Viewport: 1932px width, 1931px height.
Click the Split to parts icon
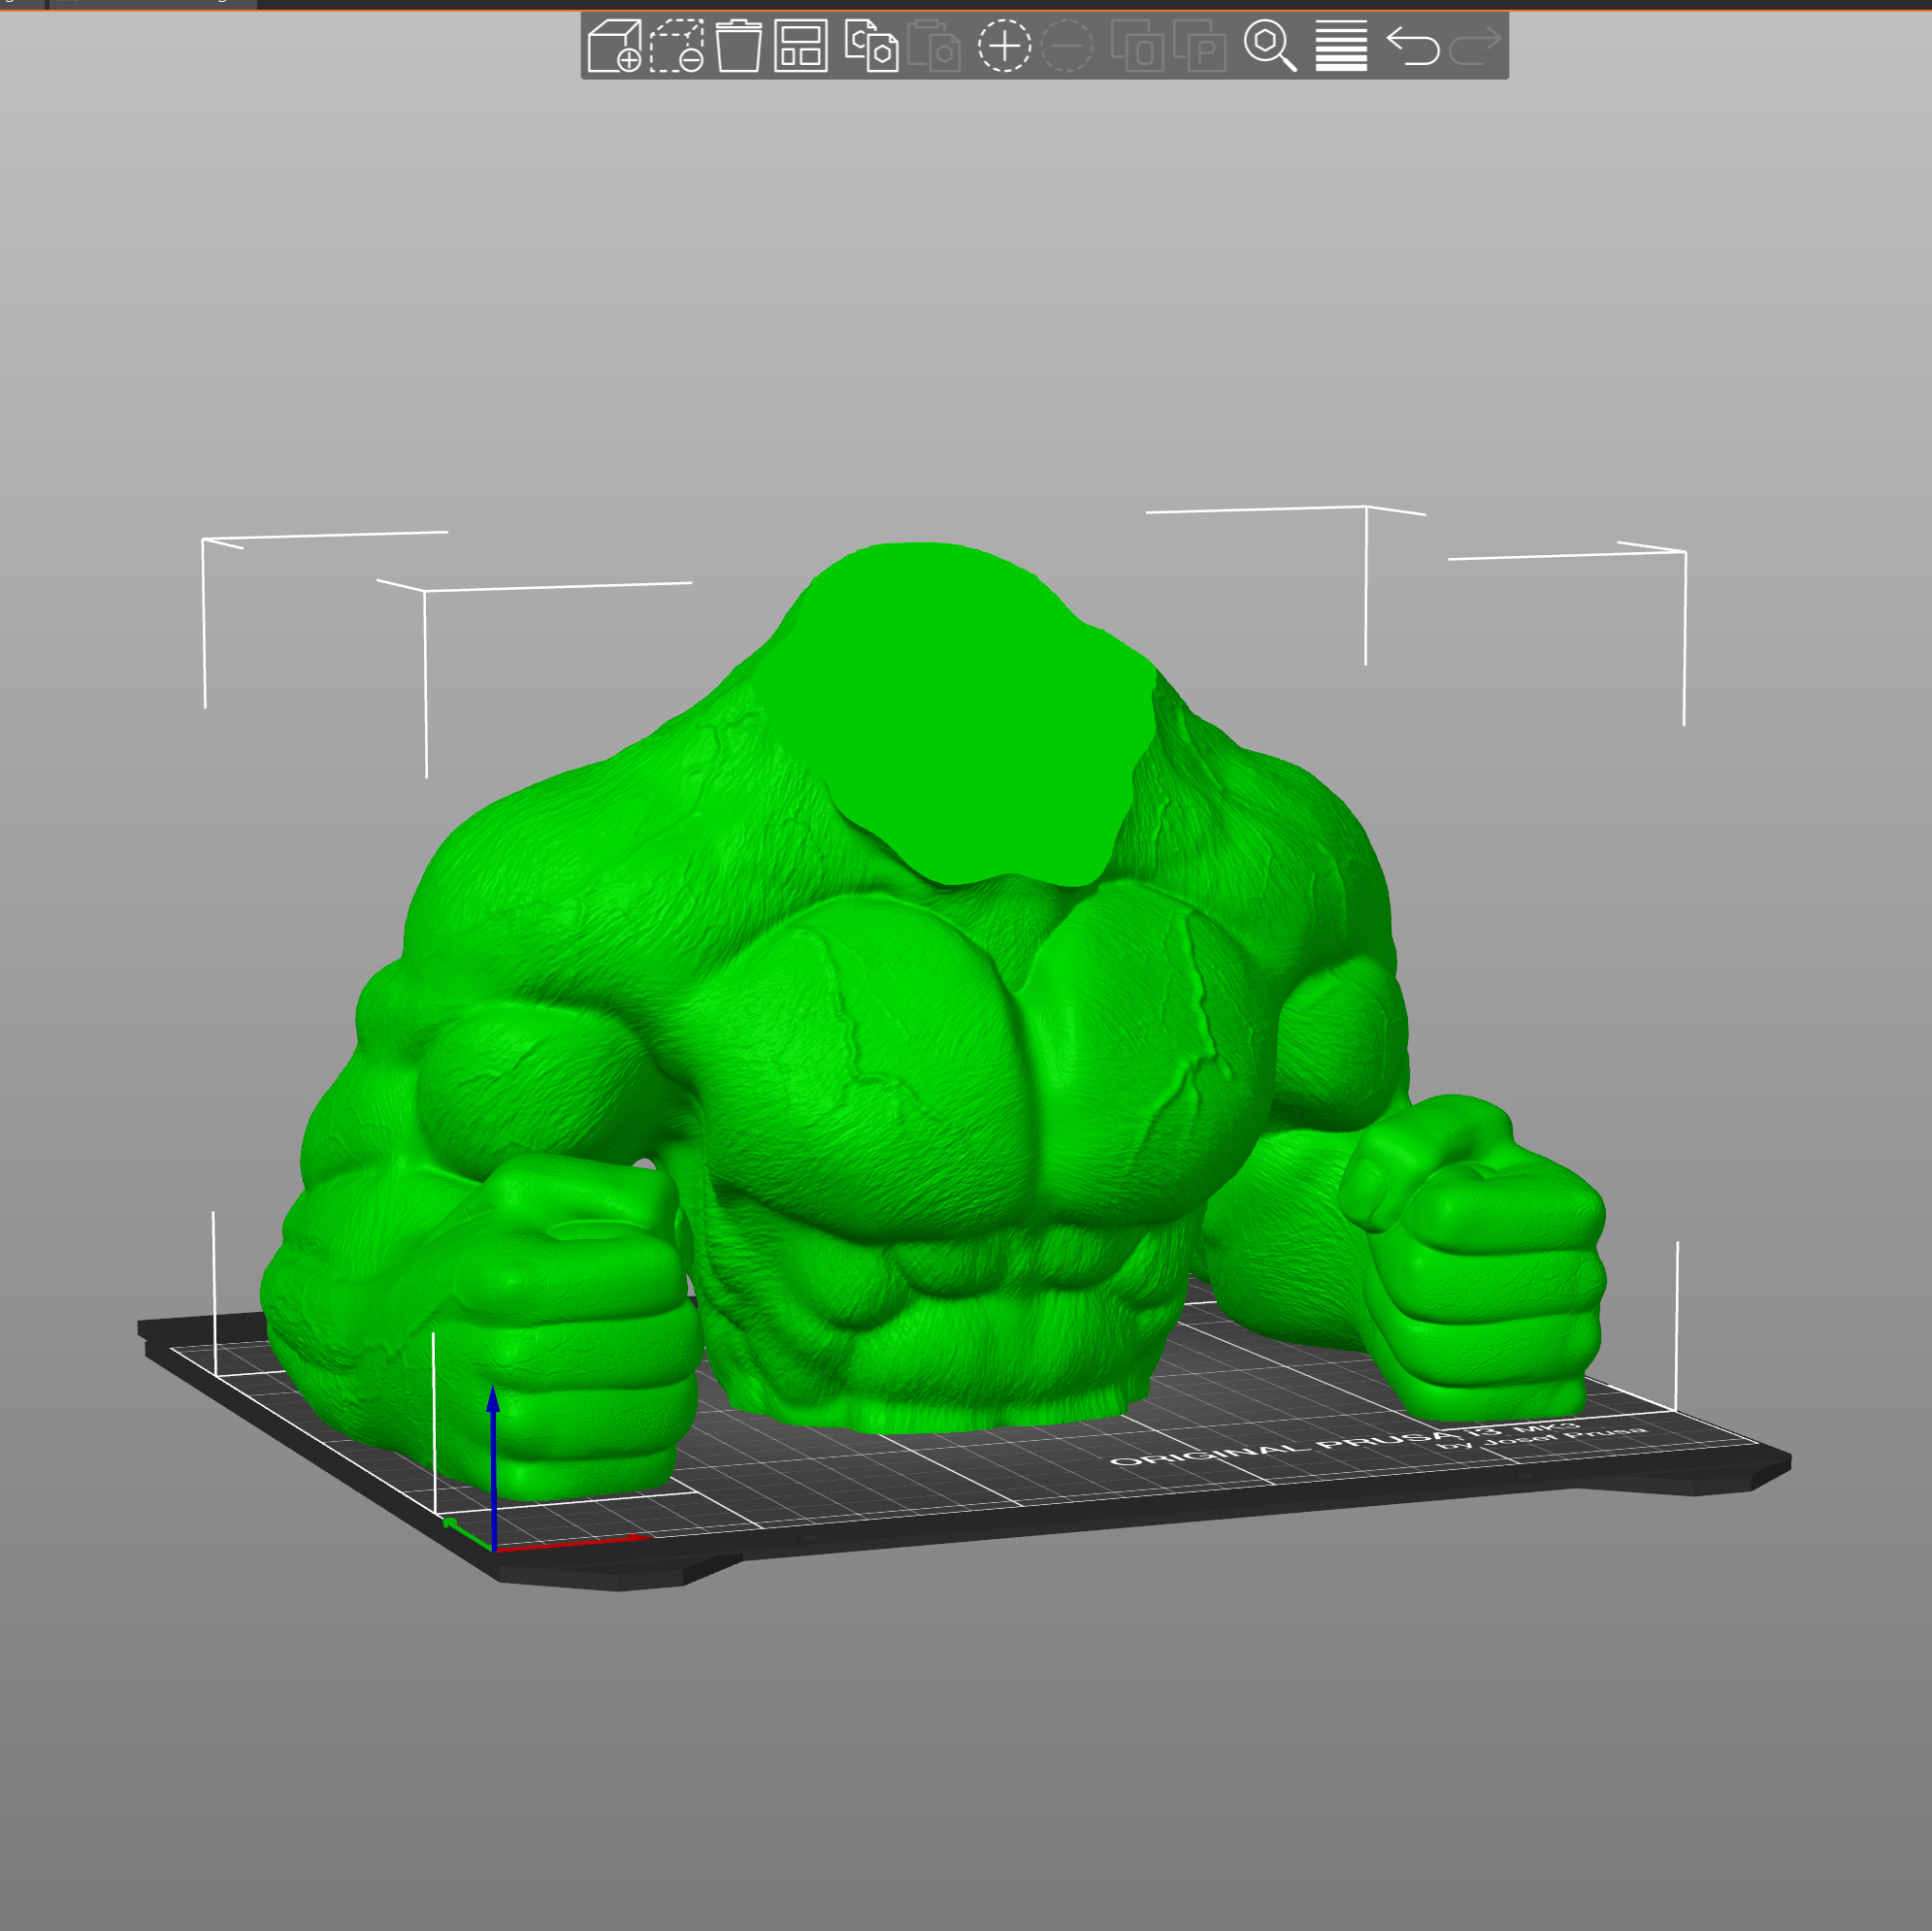[1199, 46]
